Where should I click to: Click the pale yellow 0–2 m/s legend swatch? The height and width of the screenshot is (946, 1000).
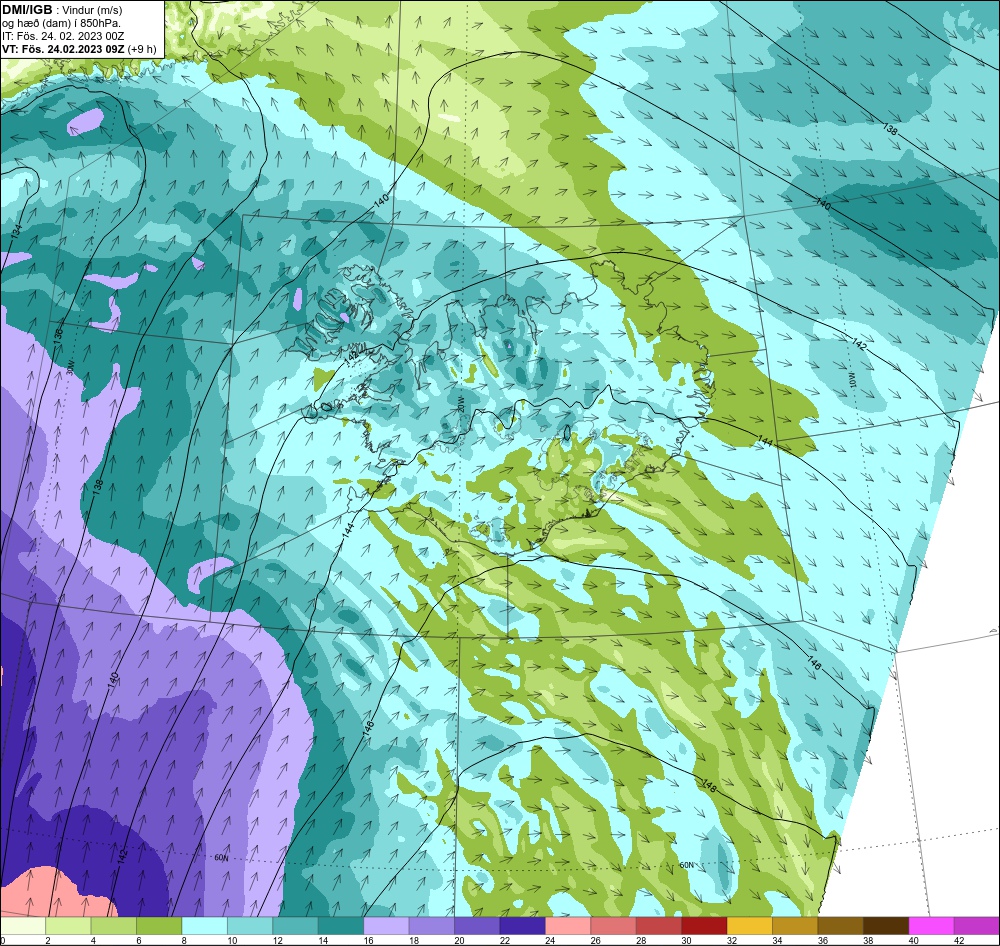click(x=23, y=926)
